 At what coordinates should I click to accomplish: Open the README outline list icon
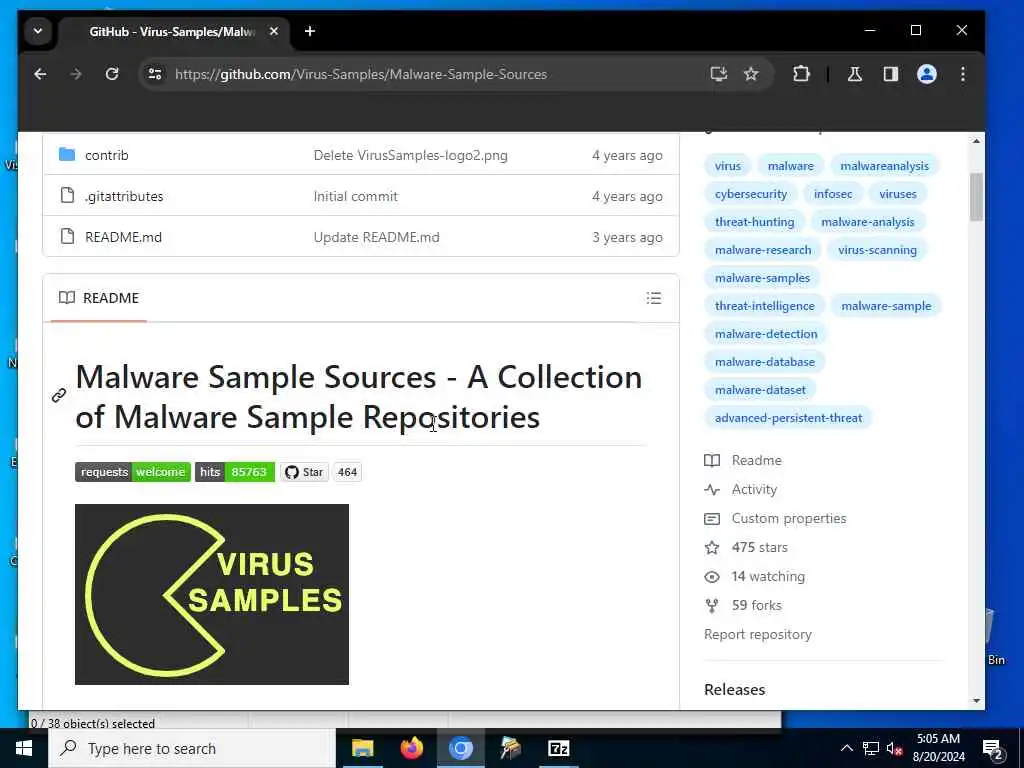(x=654, y=298)
